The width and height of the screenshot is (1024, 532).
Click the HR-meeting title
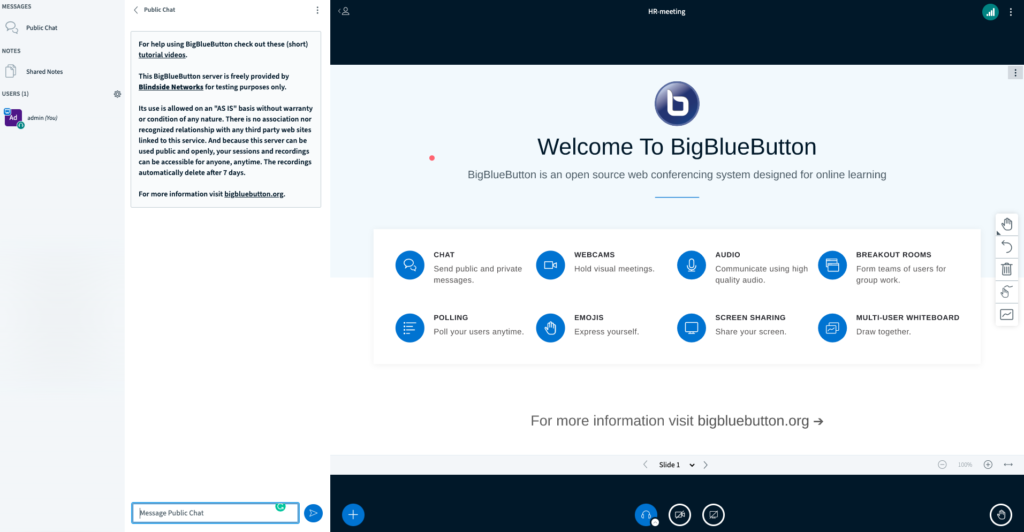click(x=666, y=12)
